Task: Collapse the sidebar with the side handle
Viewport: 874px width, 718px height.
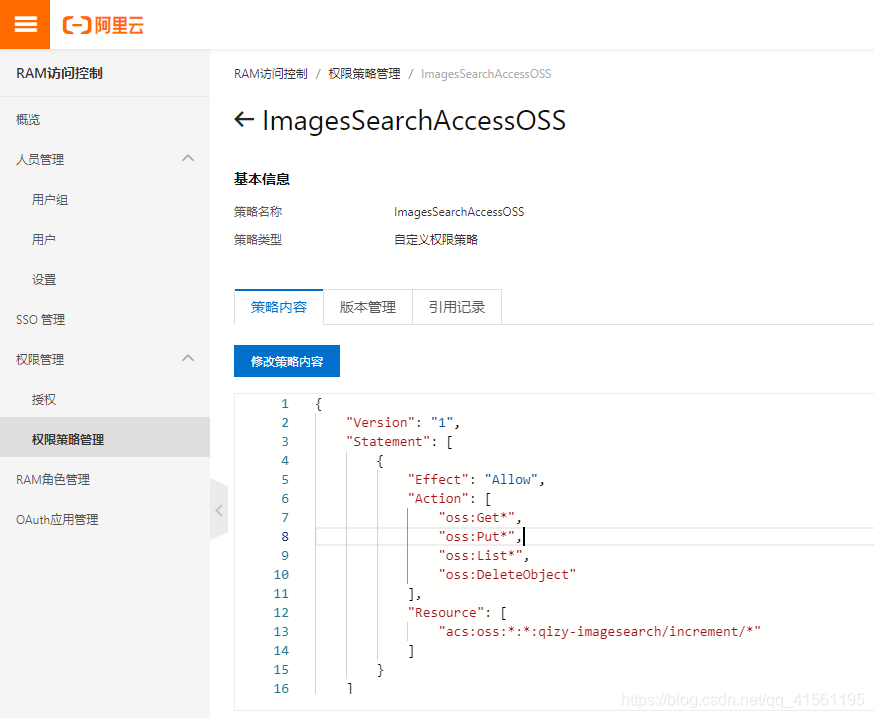Action: point(219,510)
